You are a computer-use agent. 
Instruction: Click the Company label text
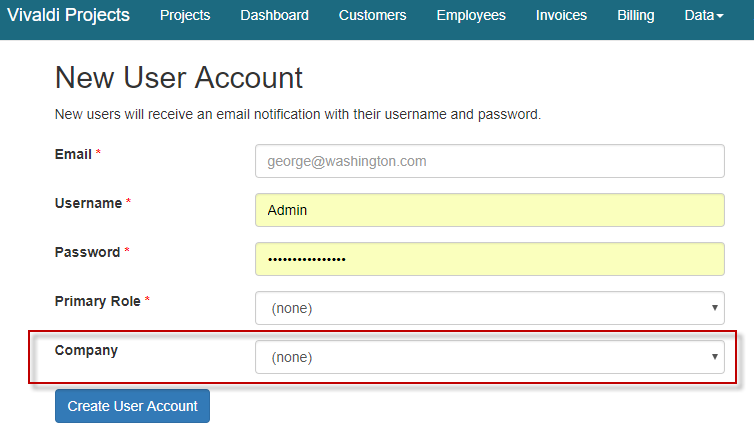pyautogui.click(x=86, y=350)
